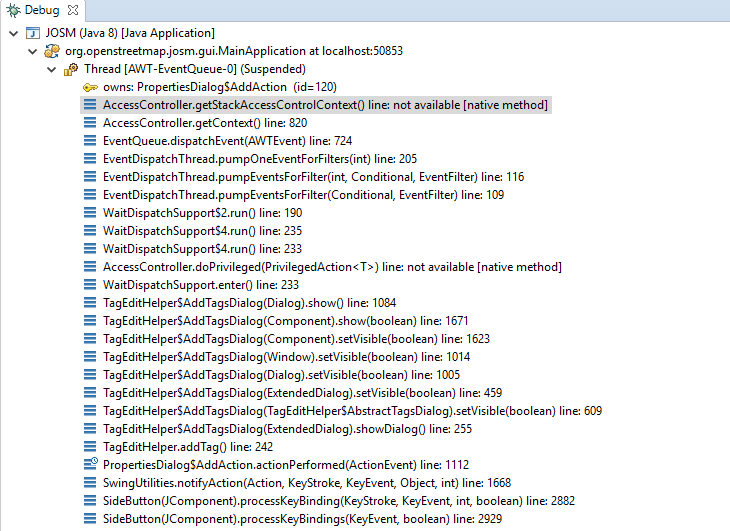Select JOSM (Java 8) [Java Application] row
The height and width of the screenshot is (531, 730).
click(130, 34)
